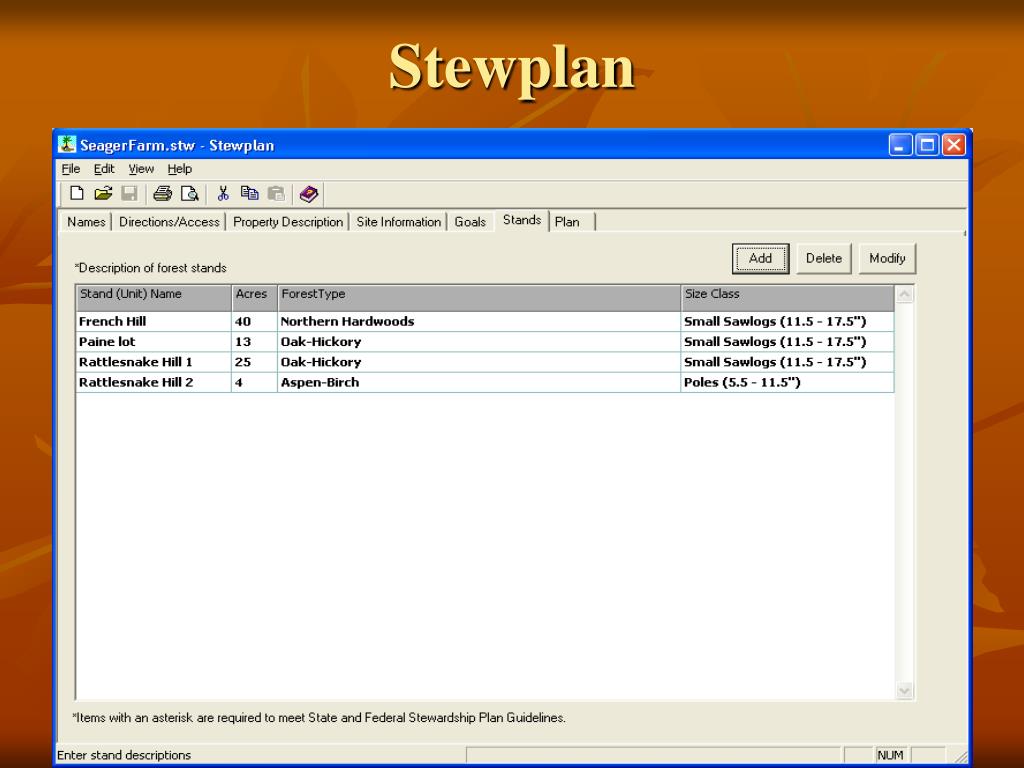The width and height of the screenshot is (1024, 768).
Task: Click the Delete button
Action: [824, 259]
